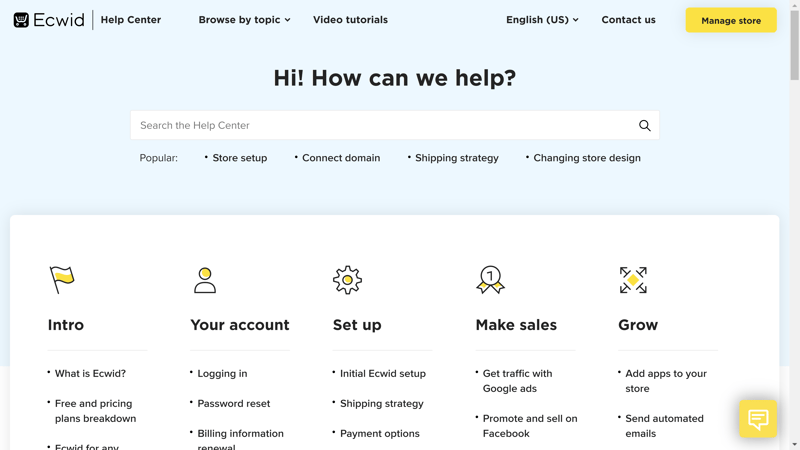Open the English (US) language selector
Screen dimensions: 800x450
[542, 20]
